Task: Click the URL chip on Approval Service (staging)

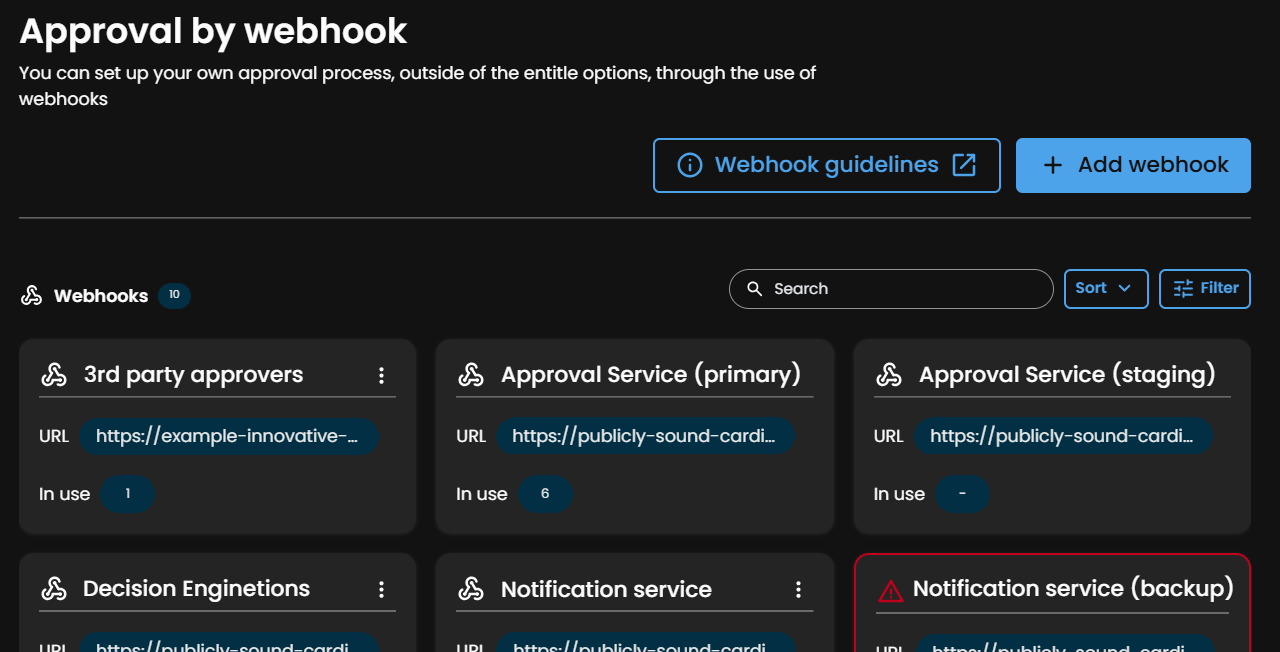Action: click(1063, 437)
